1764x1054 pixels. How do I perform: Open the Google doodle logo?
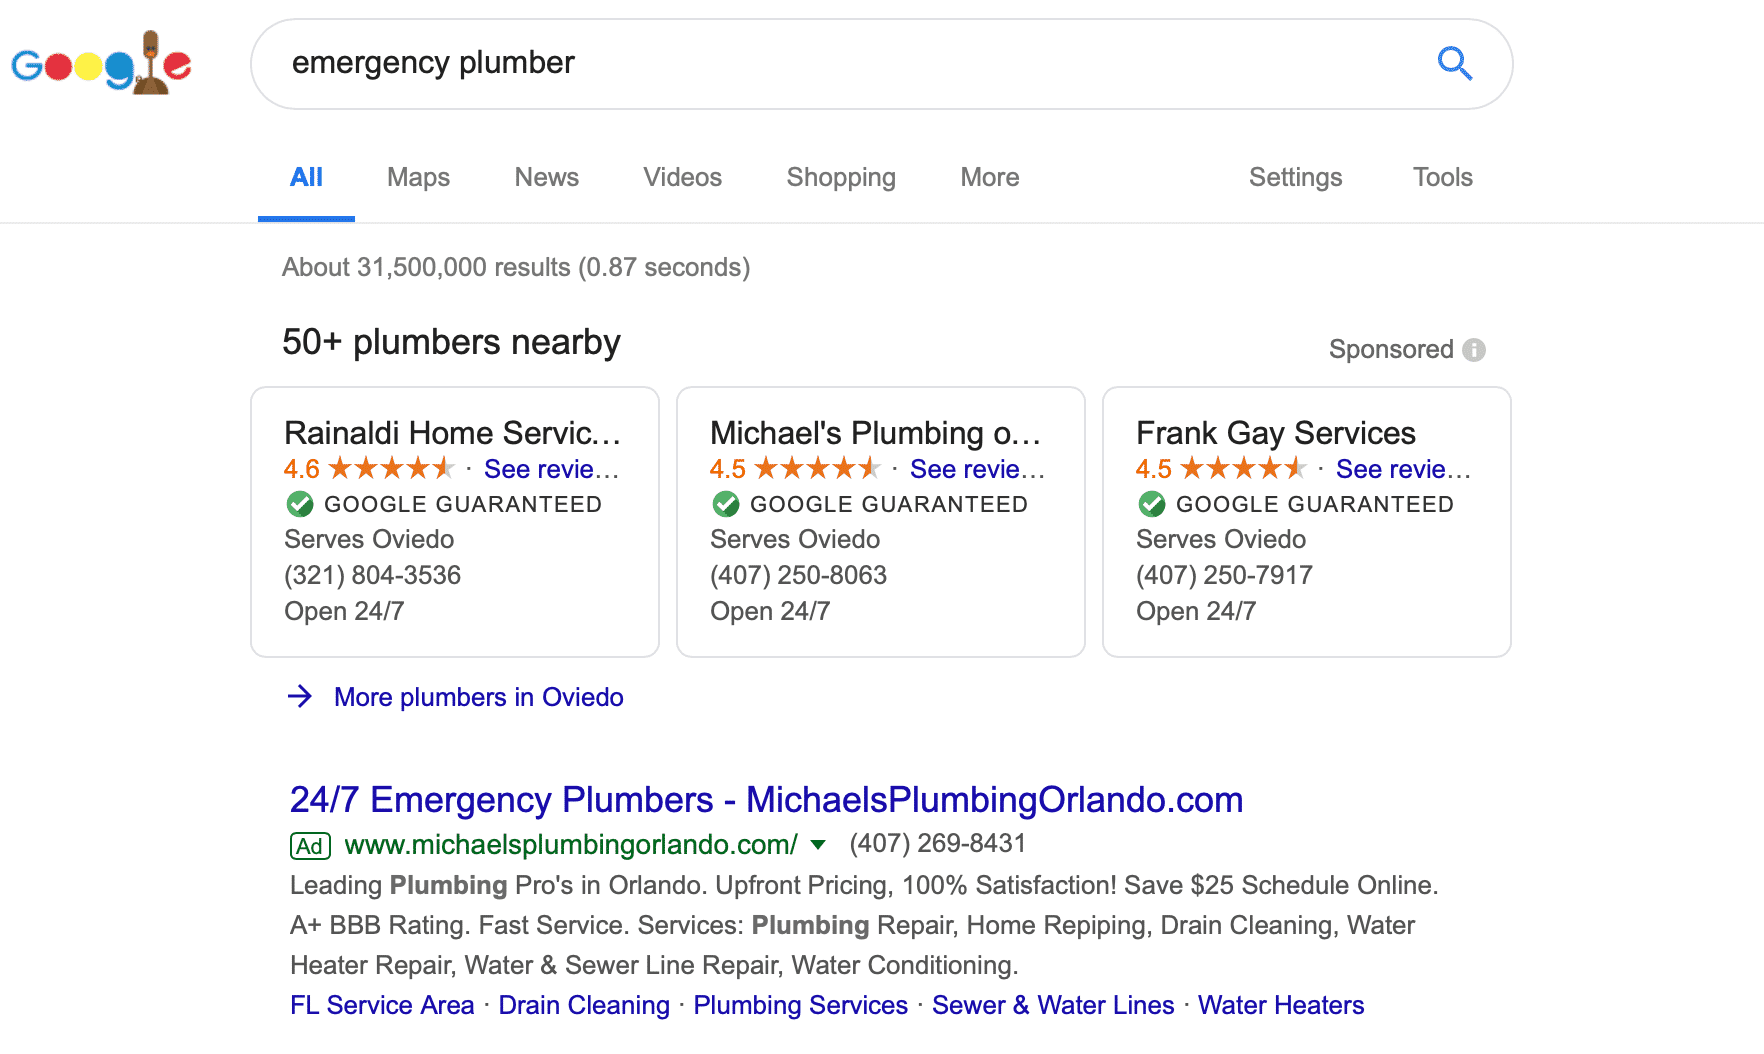click(x=101, y=64)
